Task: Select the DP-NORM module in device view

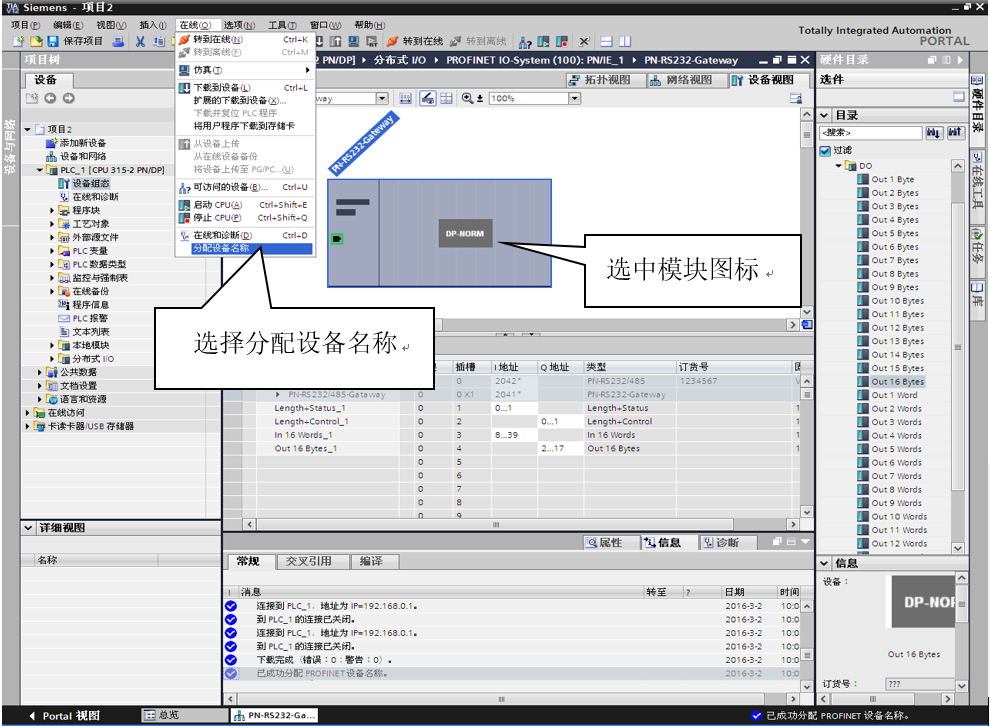Action: (465, 234)
